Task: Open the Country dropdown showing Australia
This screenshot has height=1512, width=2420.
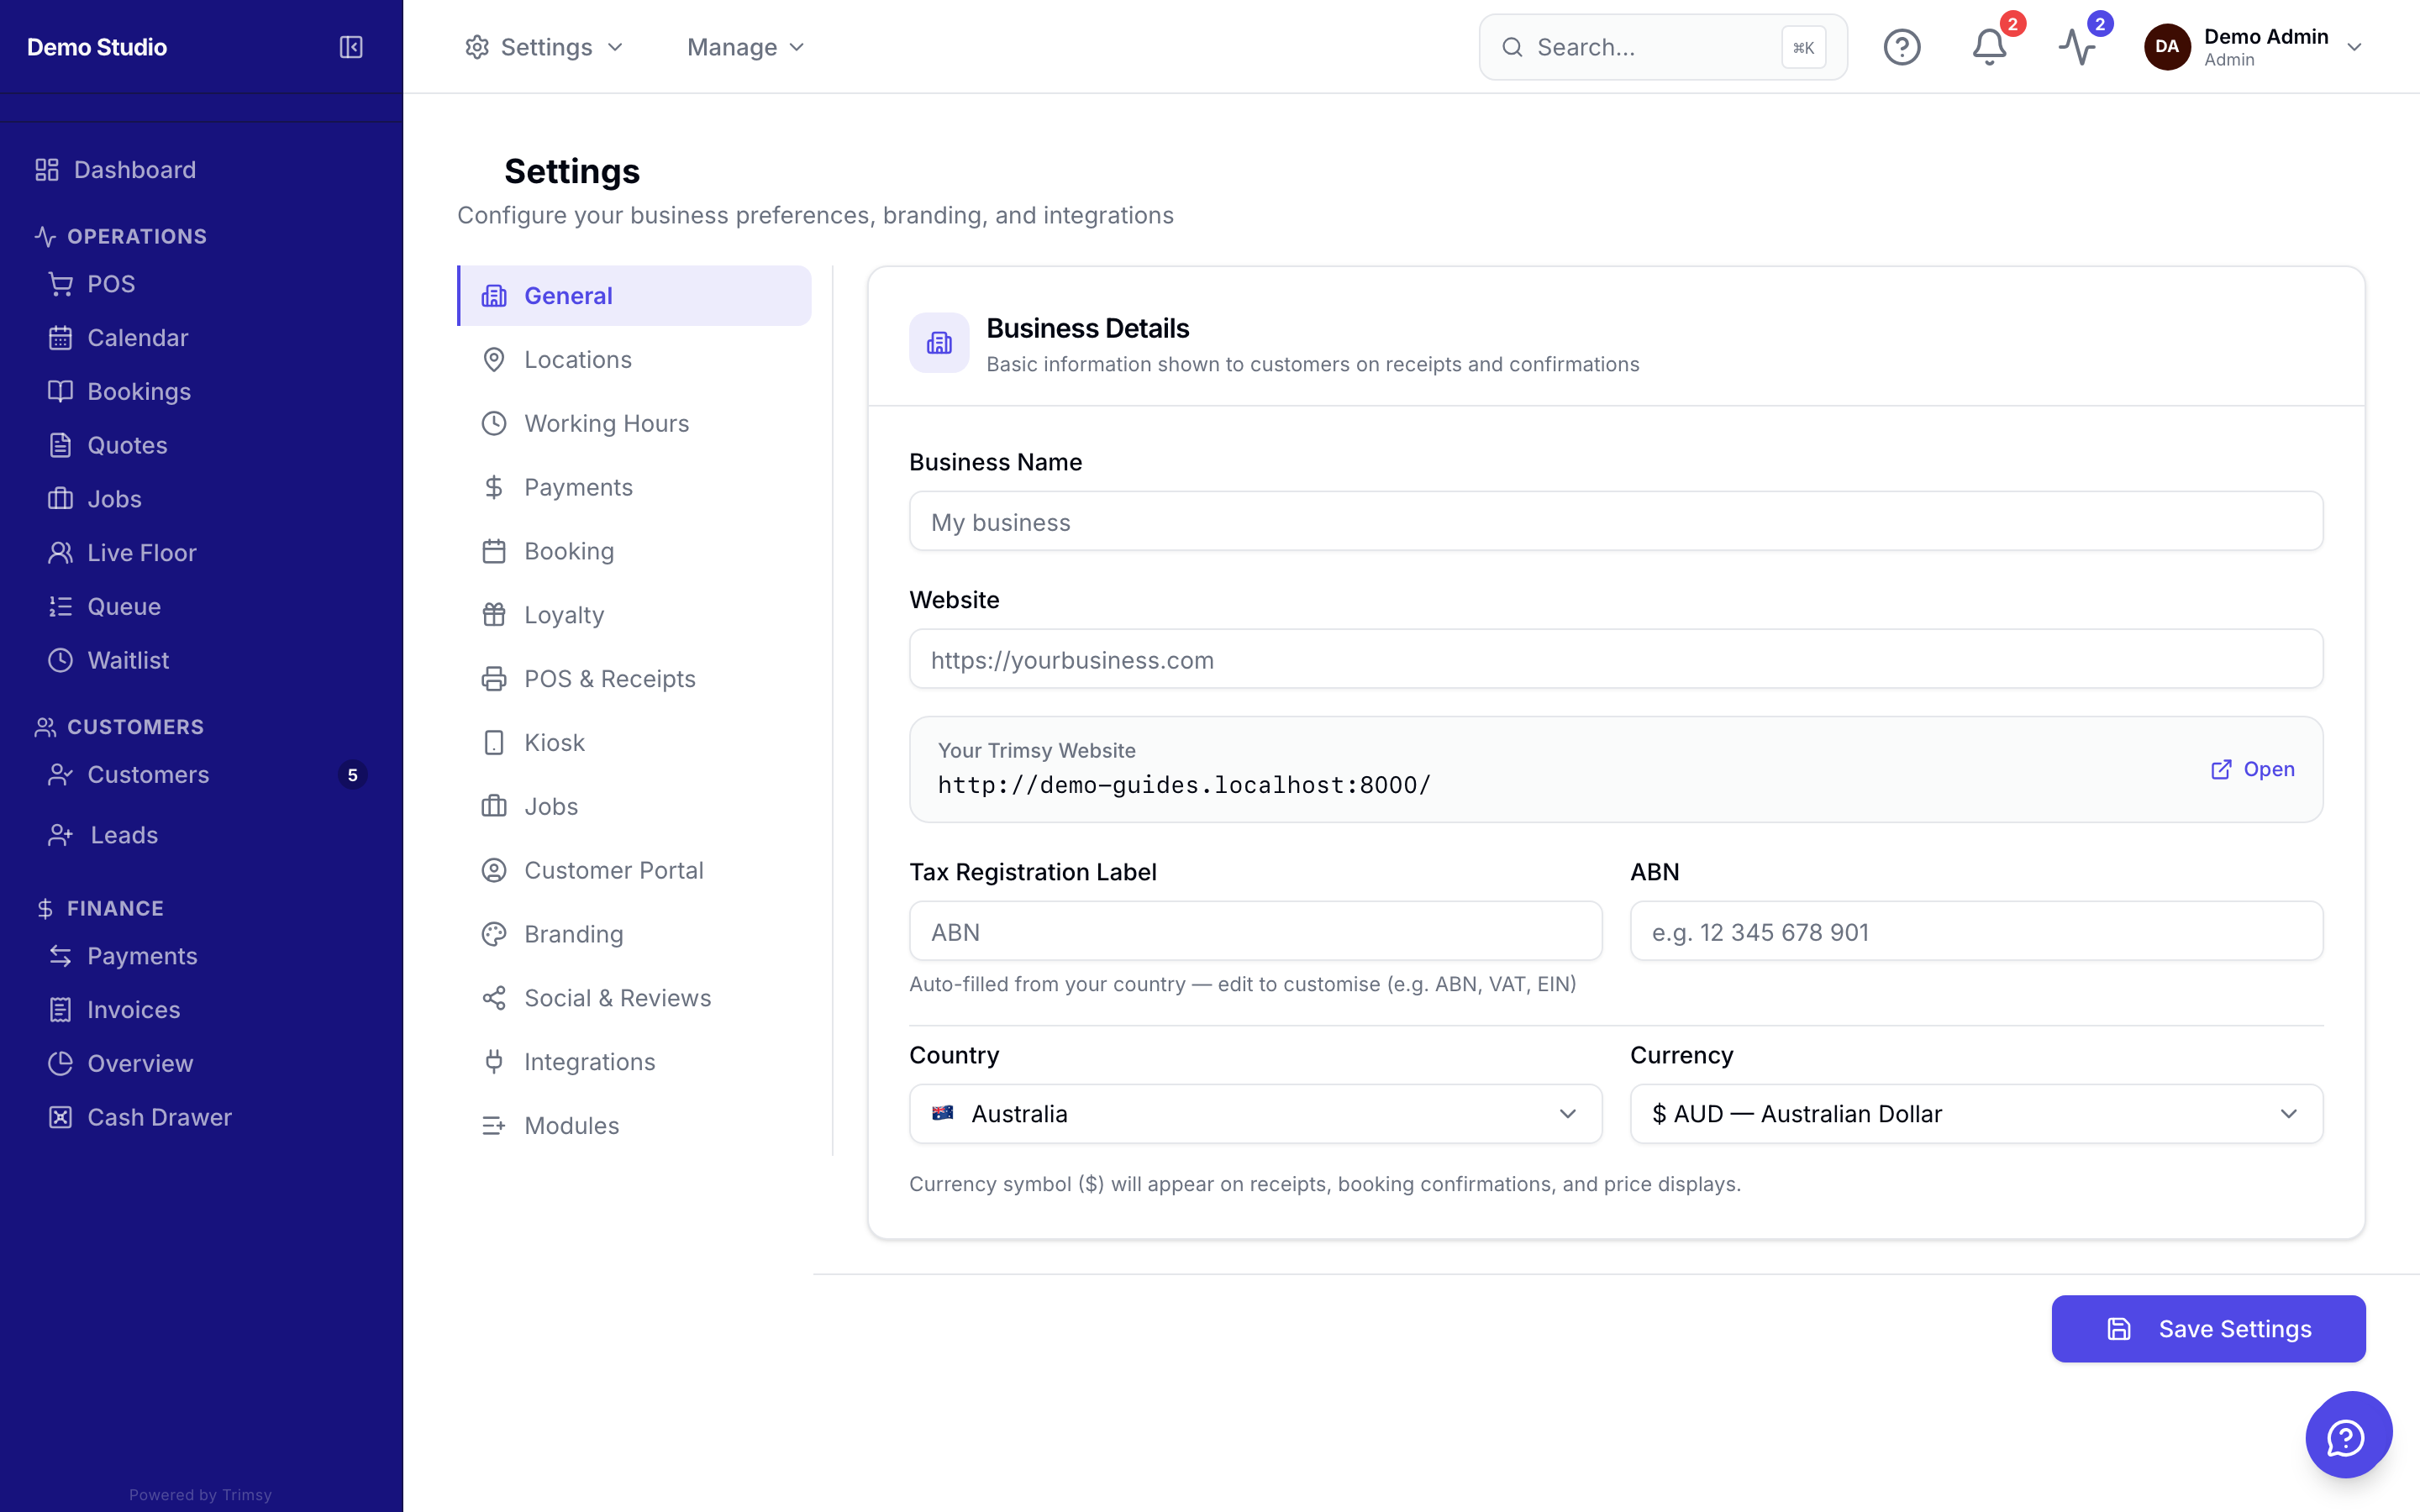Action: click(x=1255, y=1114)
